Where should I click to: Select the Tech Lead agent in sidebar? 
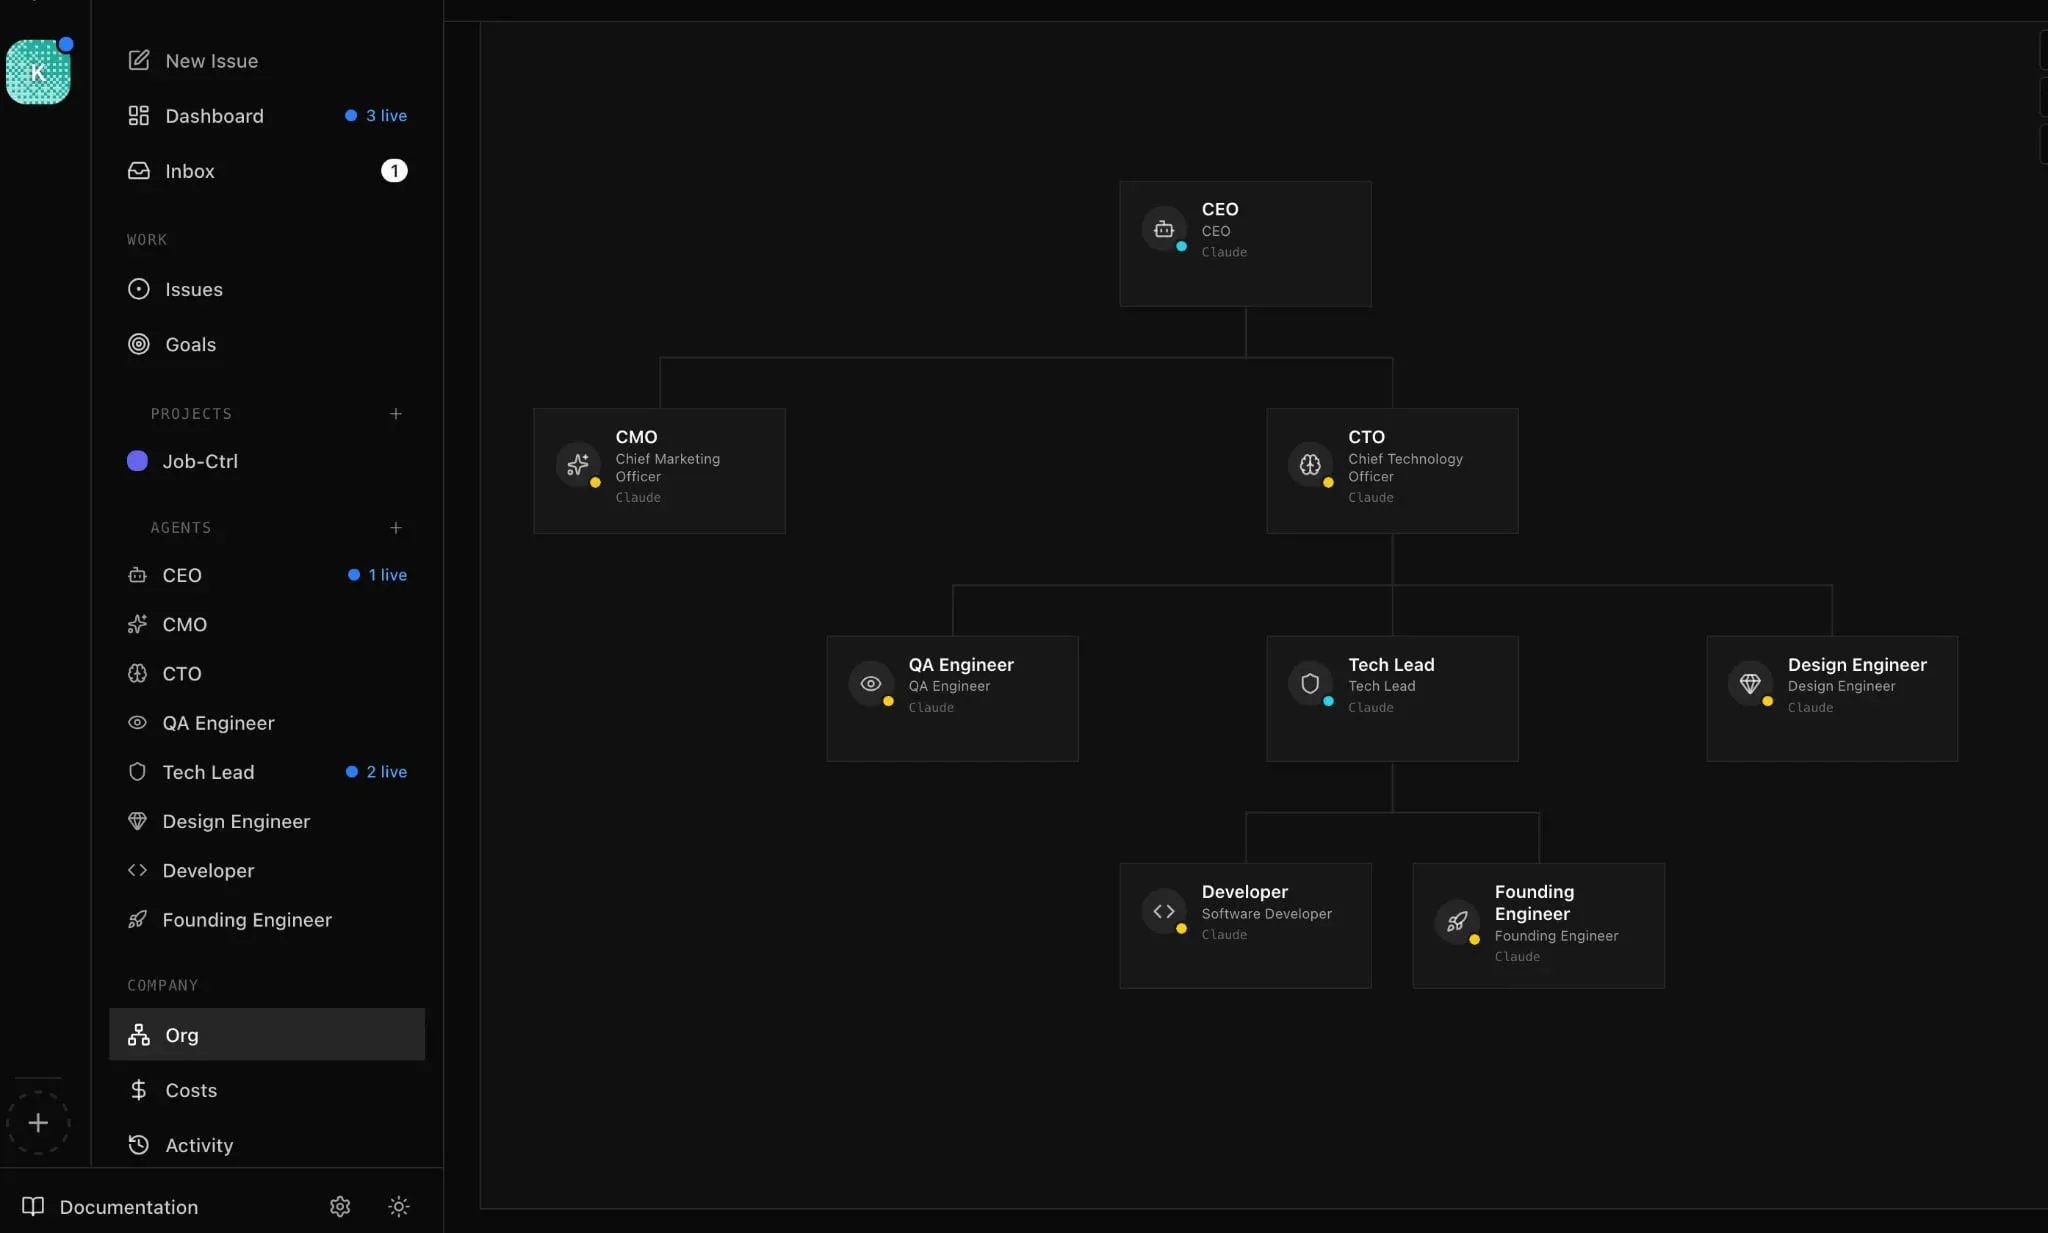(208, 772)
